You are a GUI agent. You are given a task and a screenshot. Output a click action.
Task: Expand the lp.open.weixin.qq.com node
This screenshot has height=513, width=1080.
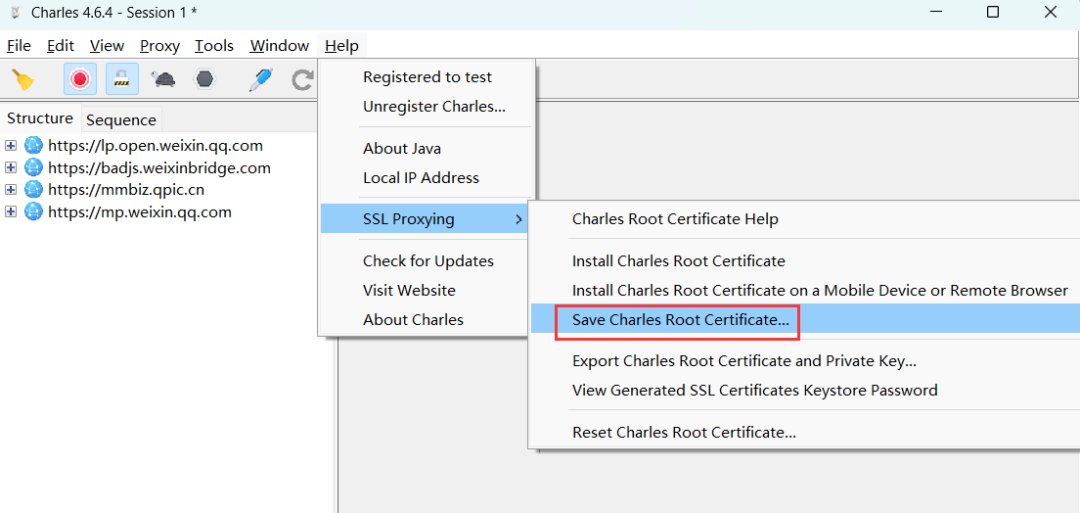point(10,146)
